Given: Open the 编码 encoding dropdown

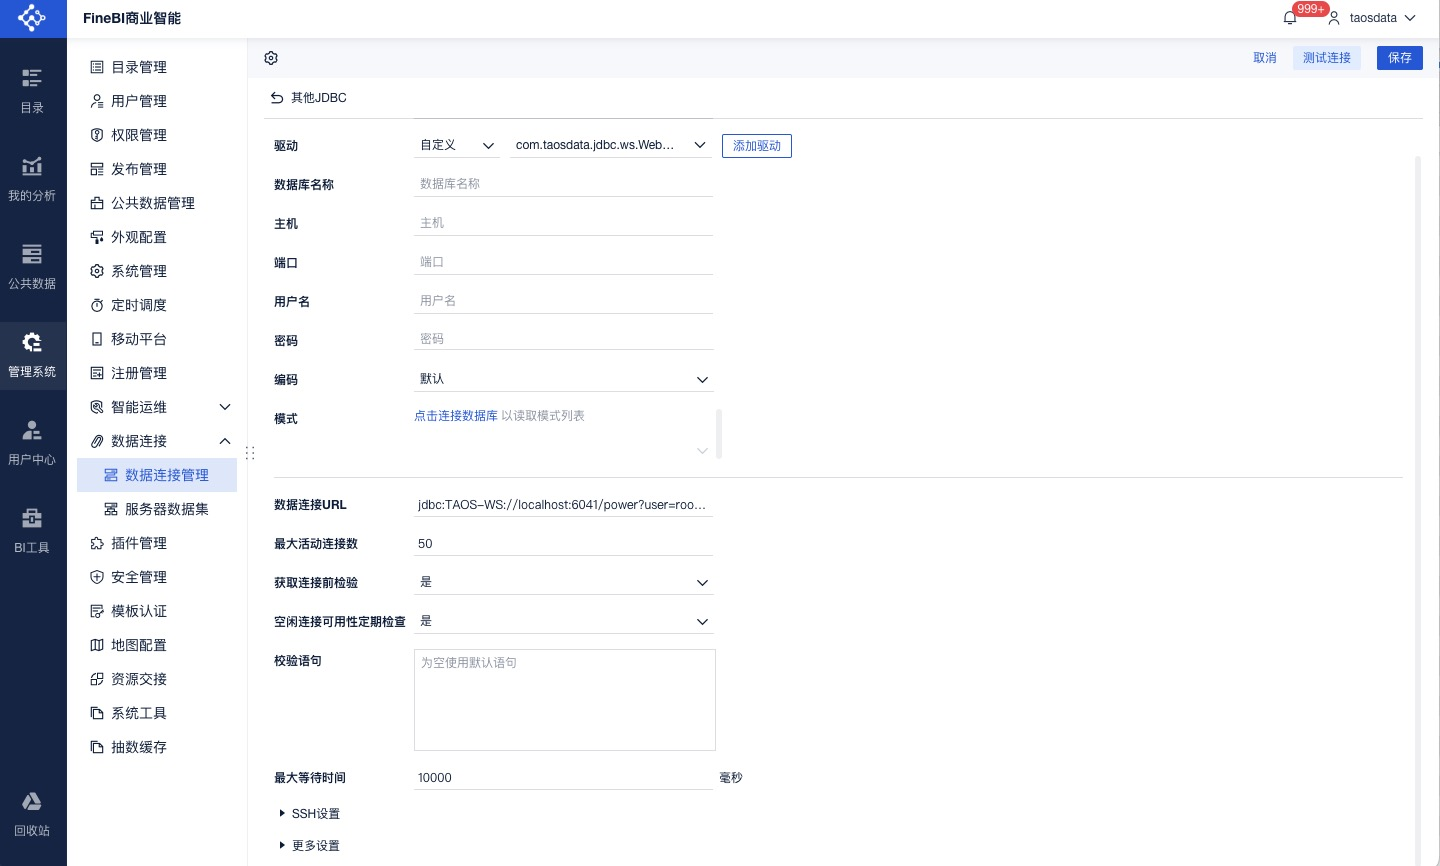Looking at the screenshot, I should click(x=563, y=379).
